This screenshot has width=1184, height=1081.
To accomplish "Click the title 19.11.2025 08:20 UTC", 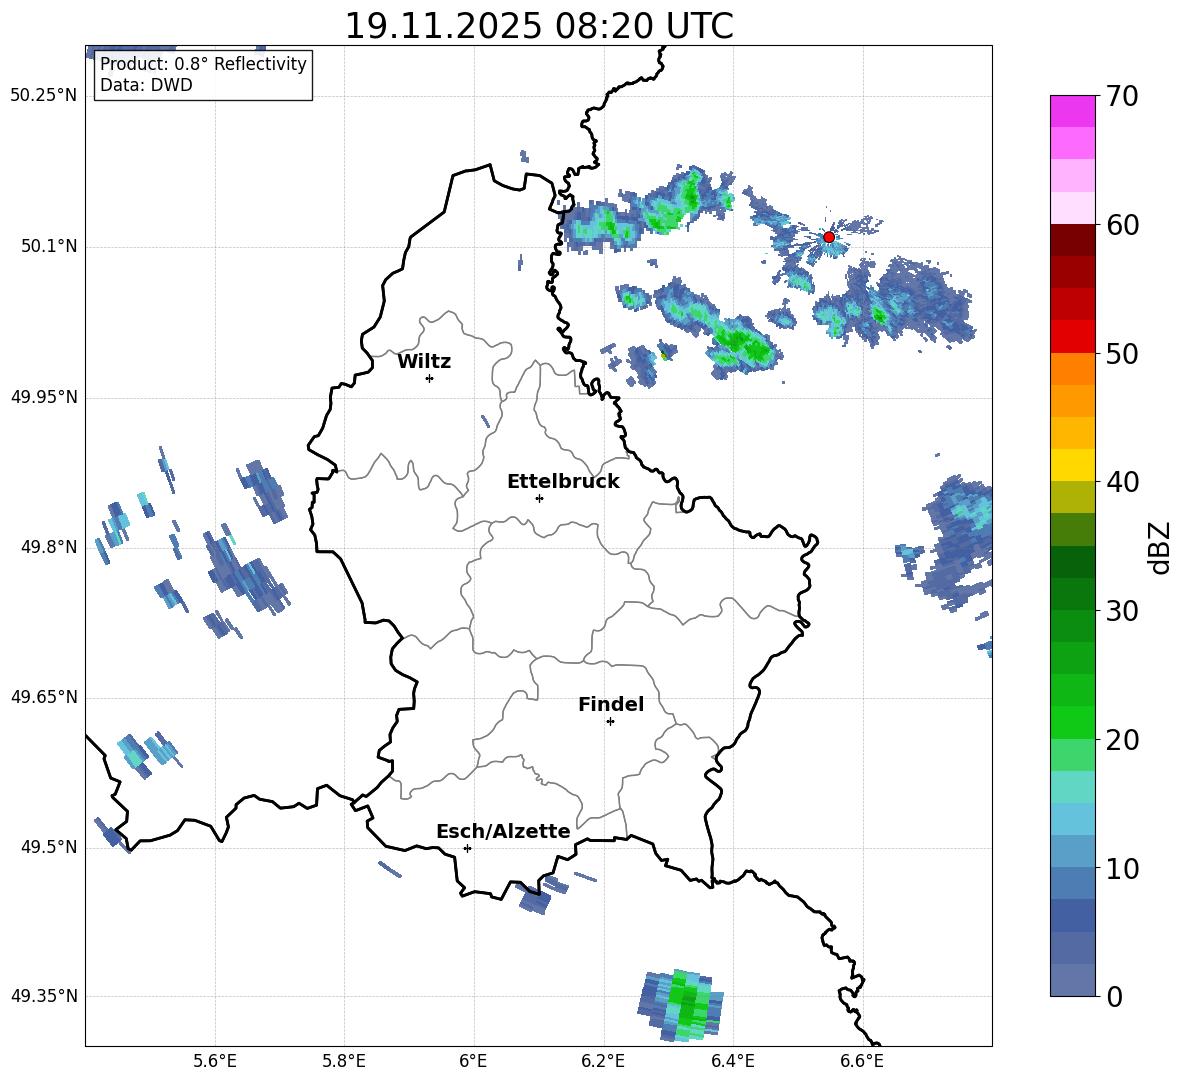I will coord(539,26).
